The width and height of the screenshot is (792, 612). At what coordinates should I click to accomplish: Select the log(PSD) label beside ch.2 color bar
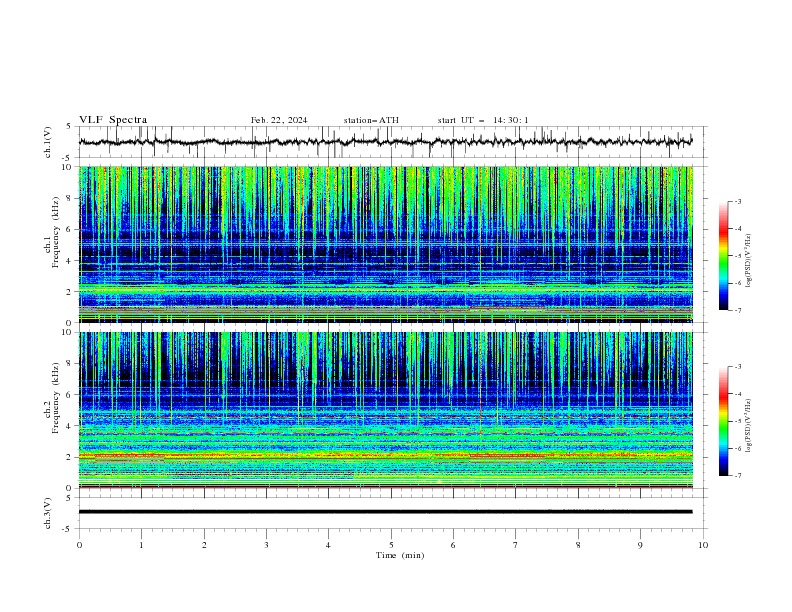pyautogui.click(x=749, y=426)
